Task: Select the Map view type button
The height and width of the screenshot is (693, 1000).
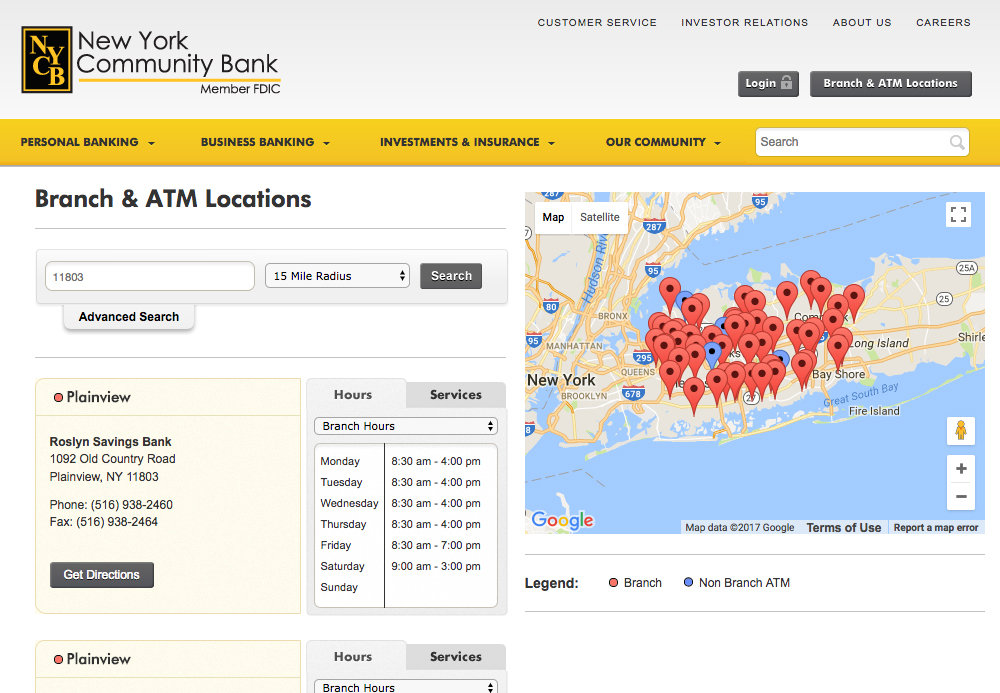Action: point(553,217)
